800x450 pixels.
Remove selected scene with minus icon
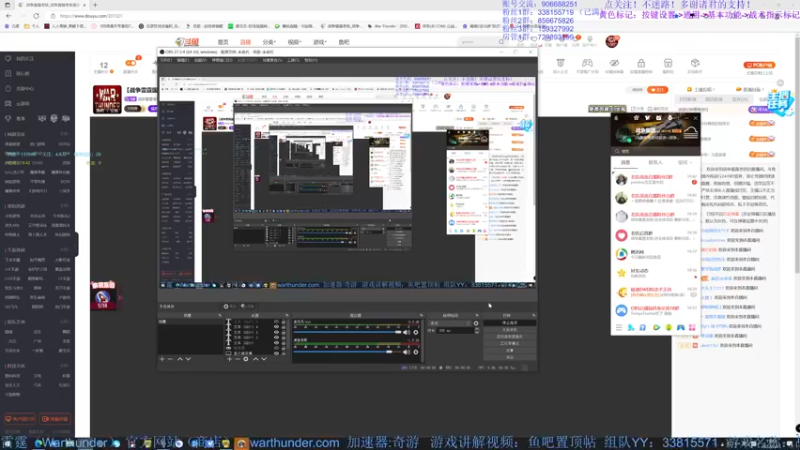[x=170, y=359]
